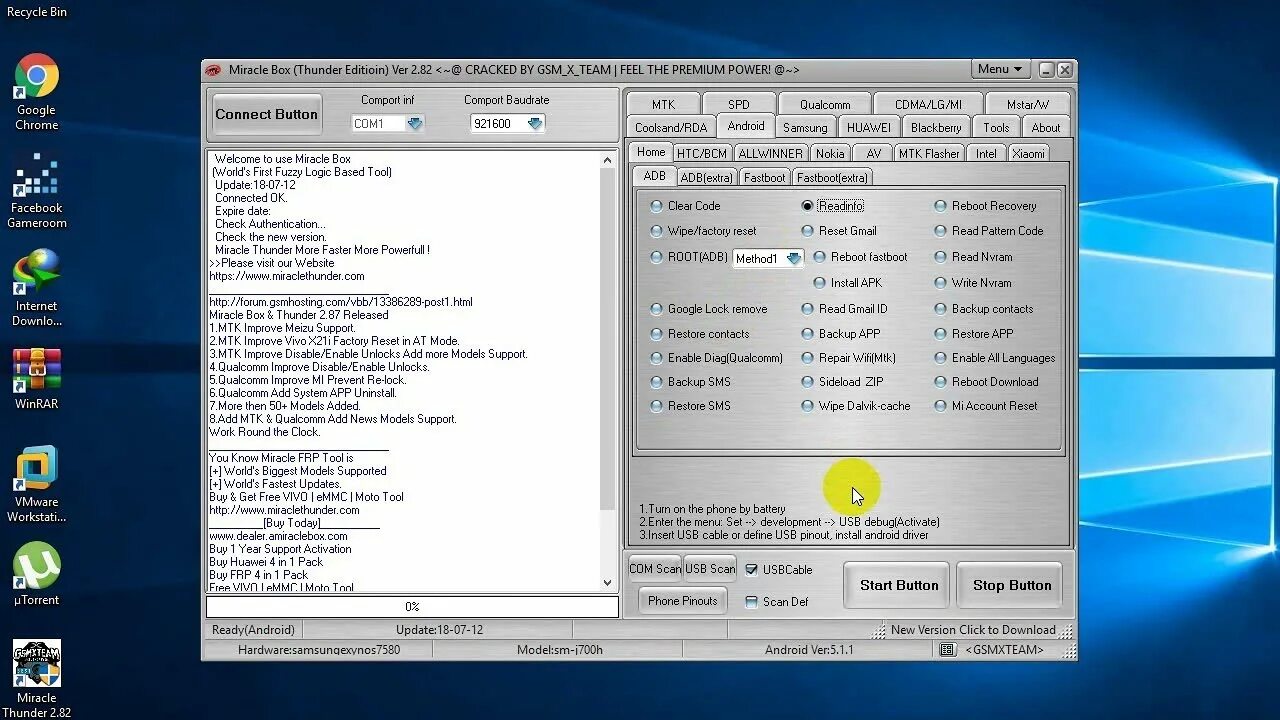This screenshot has width=1280, height=720.
Task: Click the USB Scan button
Action: pyautogui.click(x=710, y=569)
